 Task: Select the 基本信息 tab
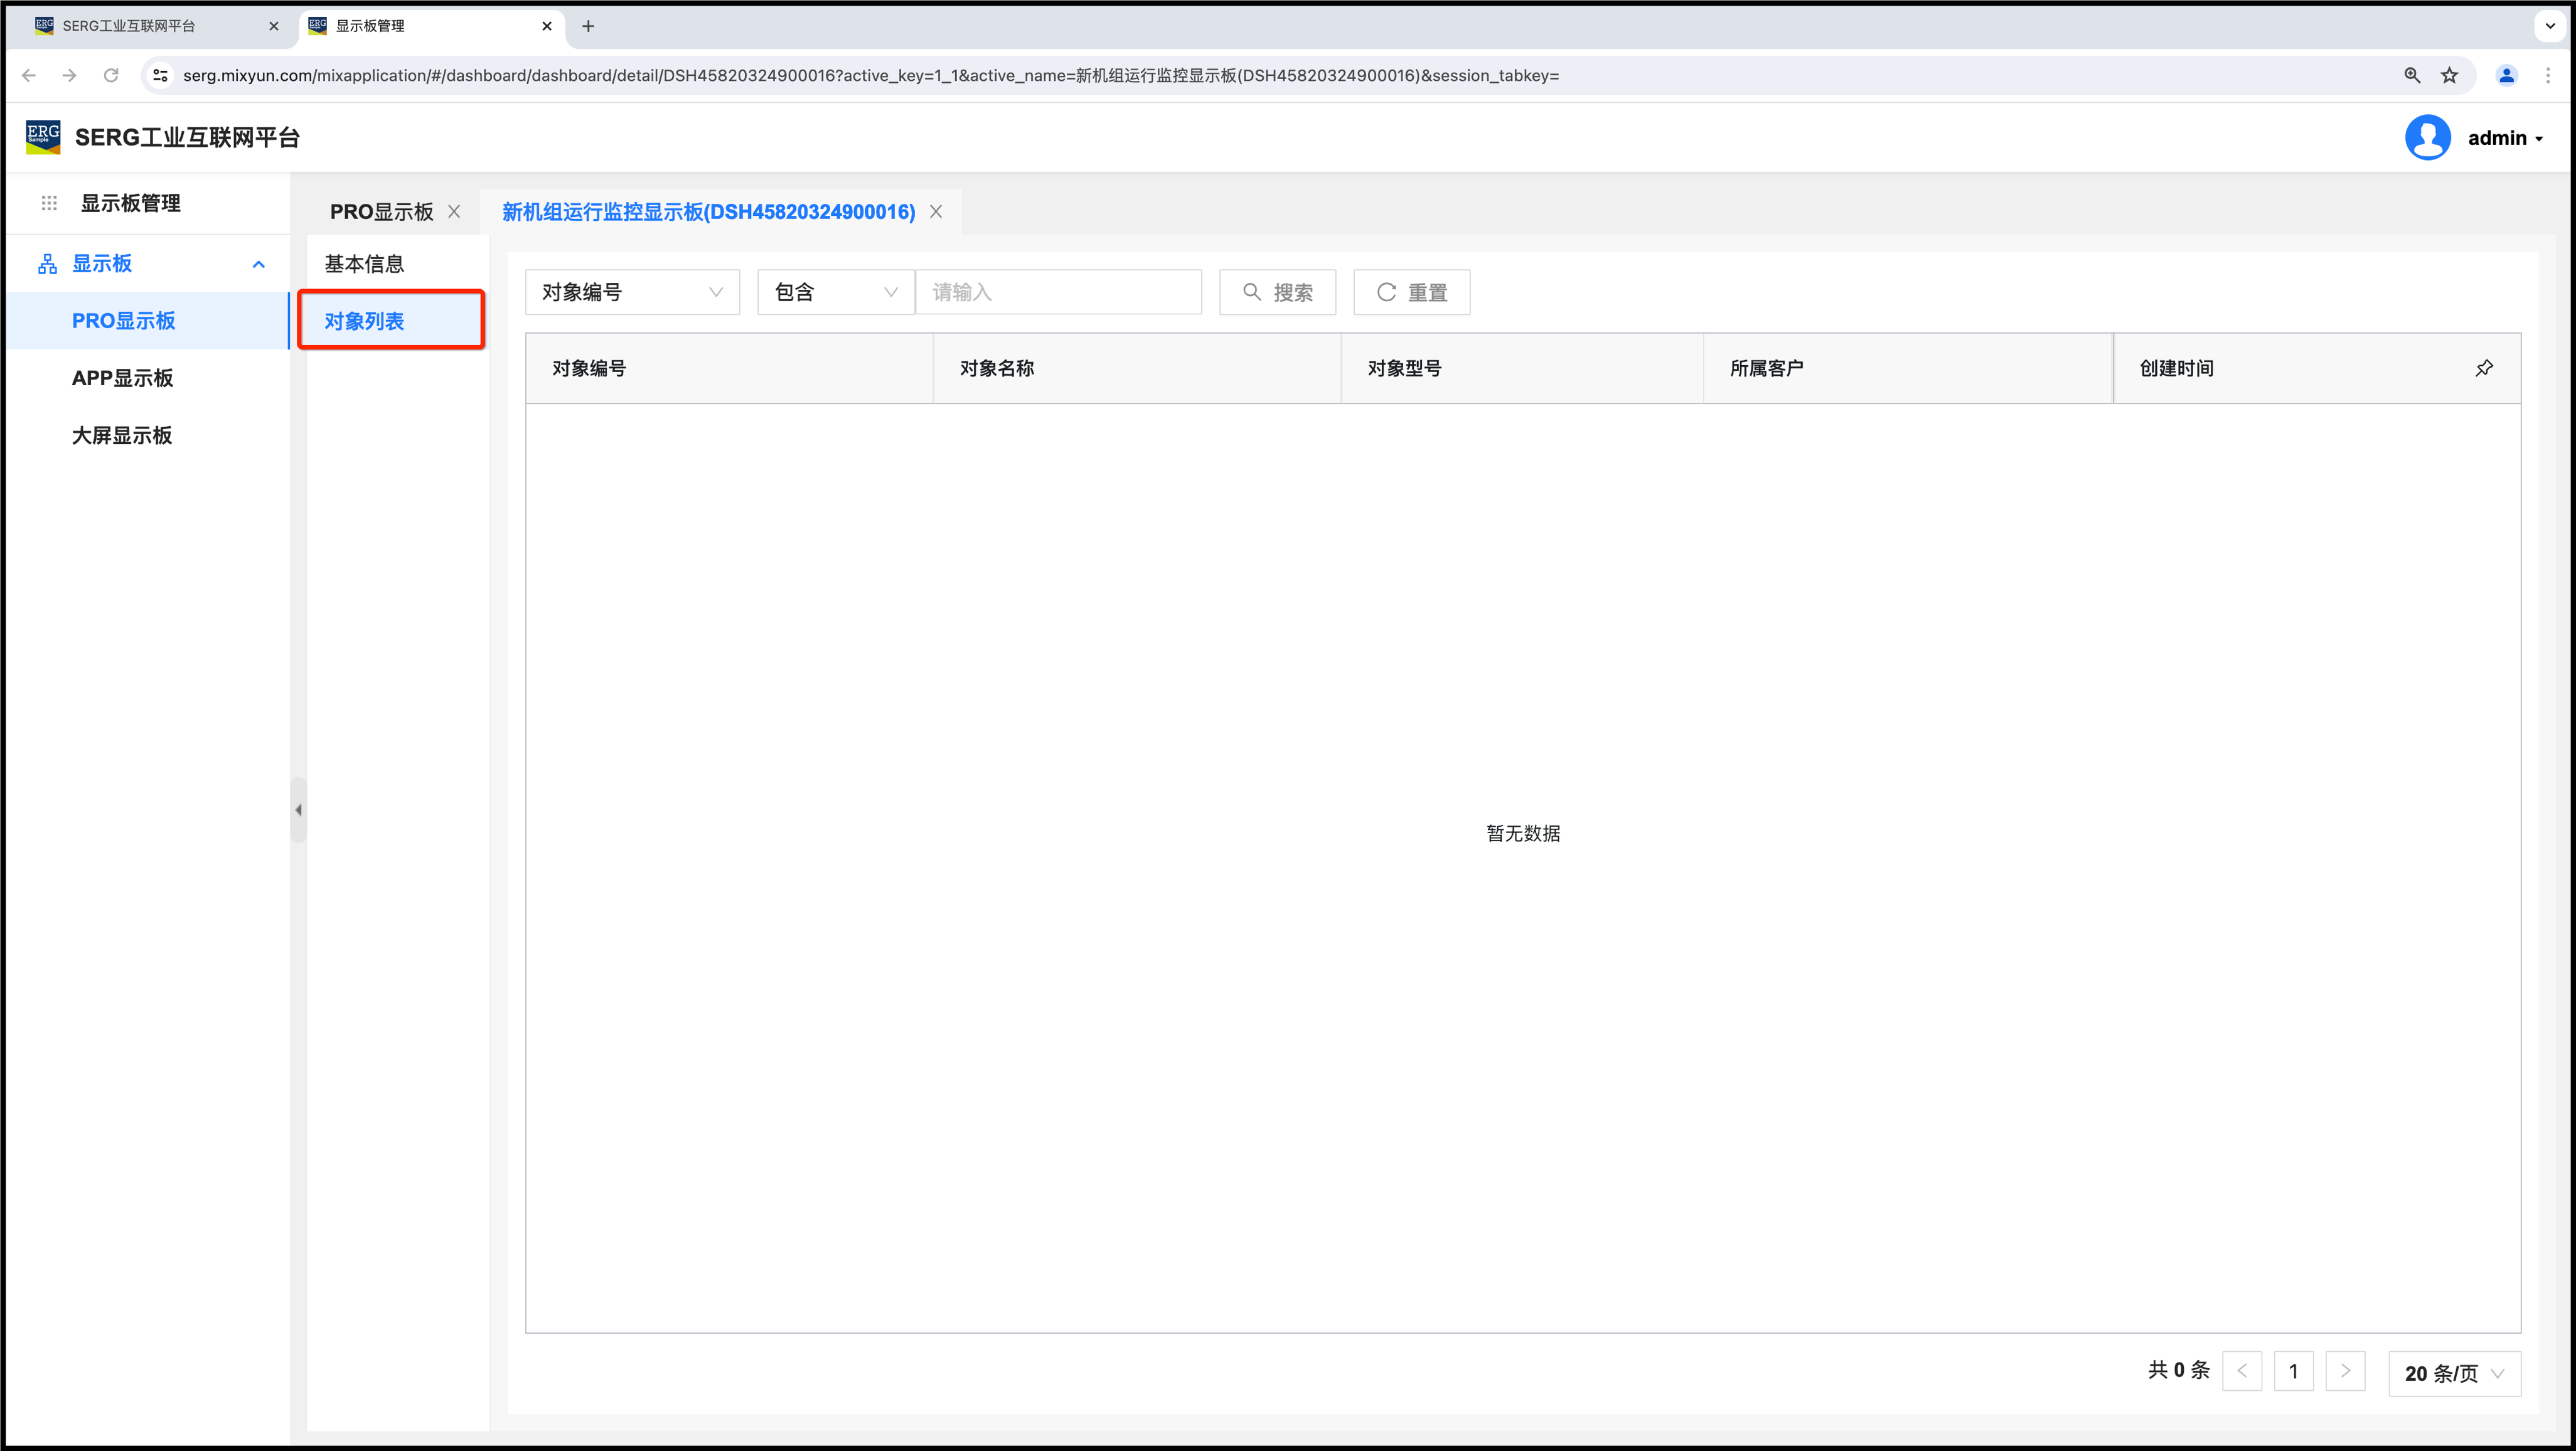364,264
